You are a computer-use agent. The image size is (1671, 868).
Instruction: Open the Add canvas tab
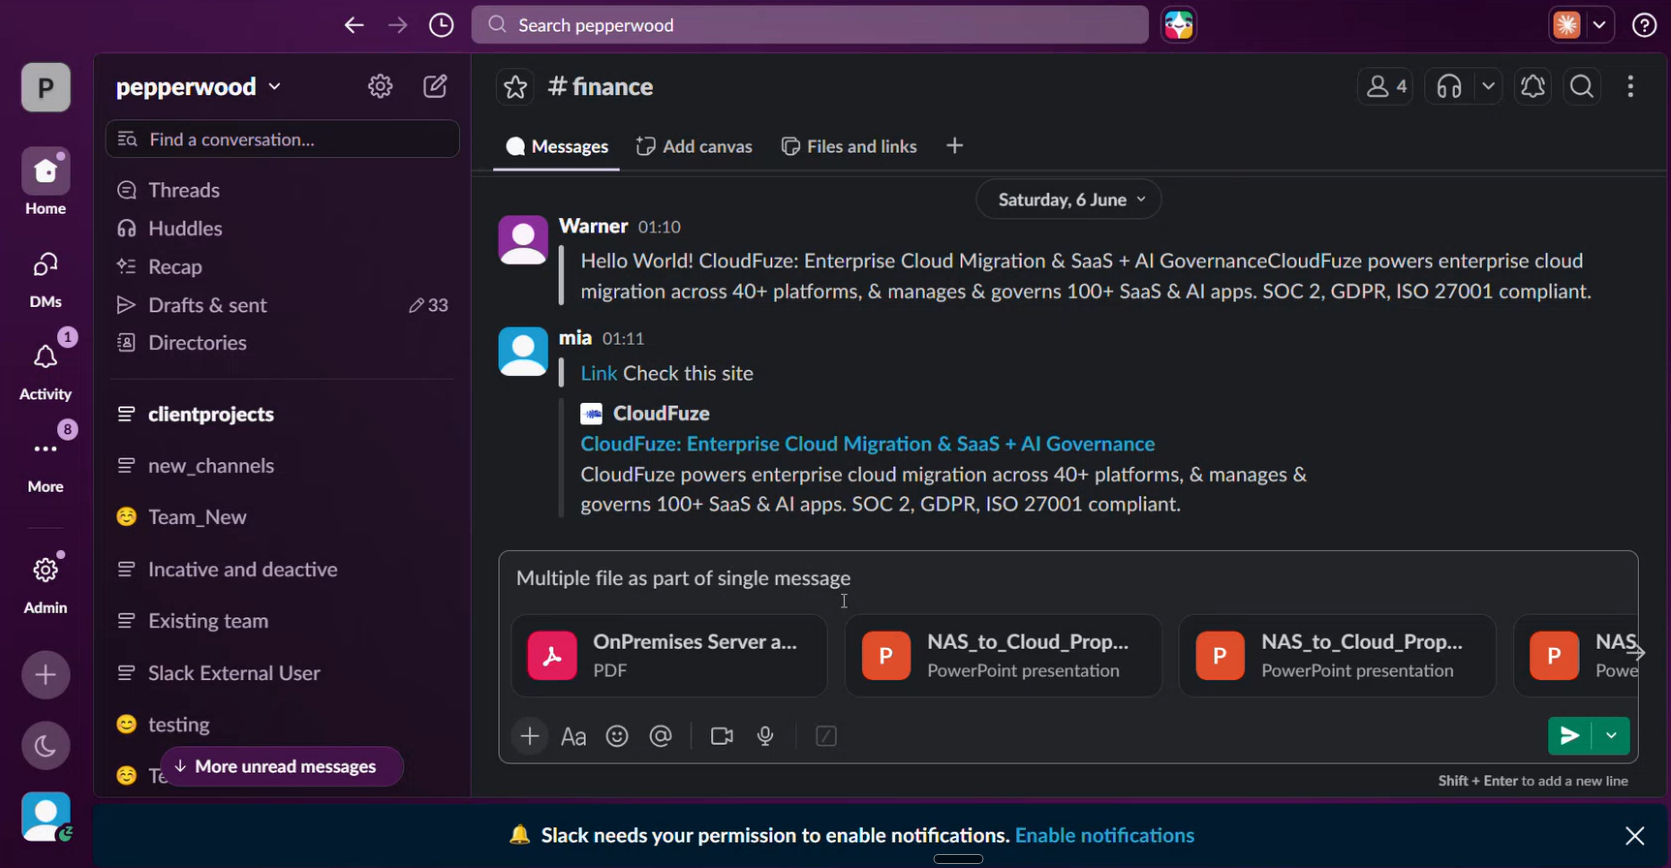click(x=694, y=147)
